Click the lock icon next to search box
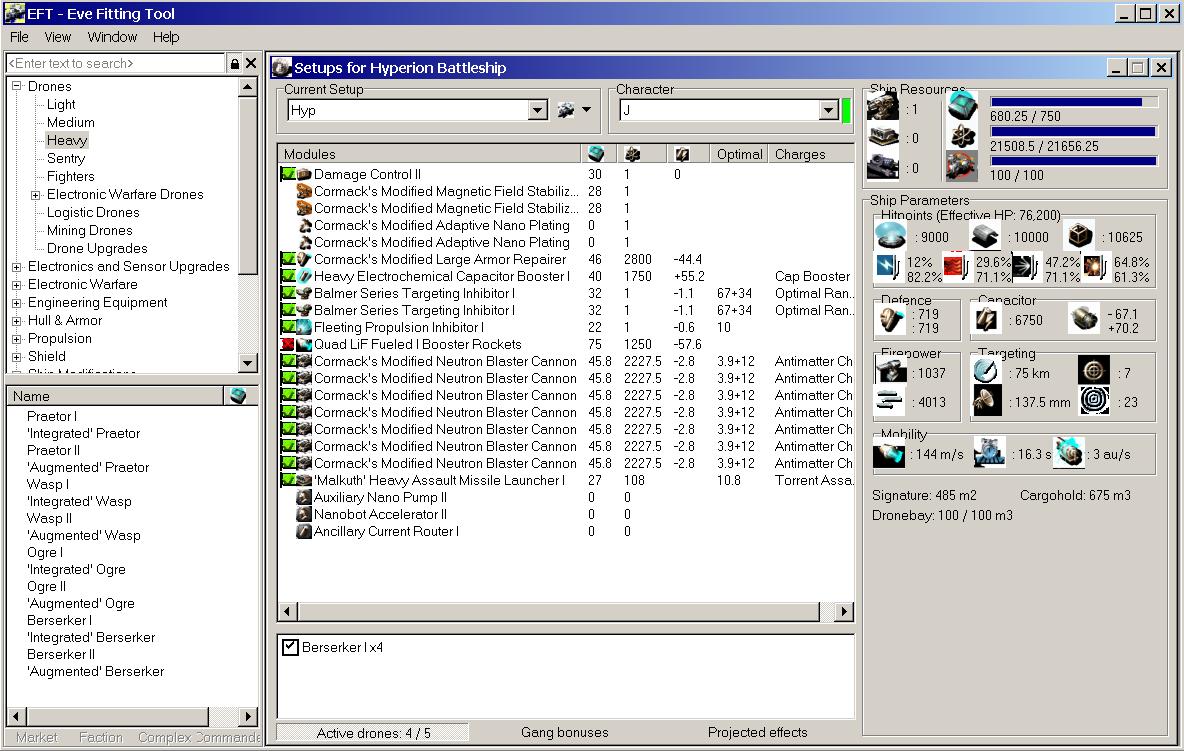This screenshot has height=751, width=1184. tap(235, 63)
